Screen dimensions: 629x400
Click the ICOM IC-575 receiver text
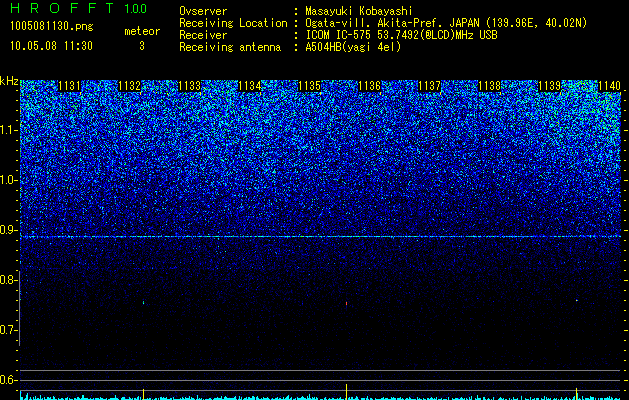point(401,35)
